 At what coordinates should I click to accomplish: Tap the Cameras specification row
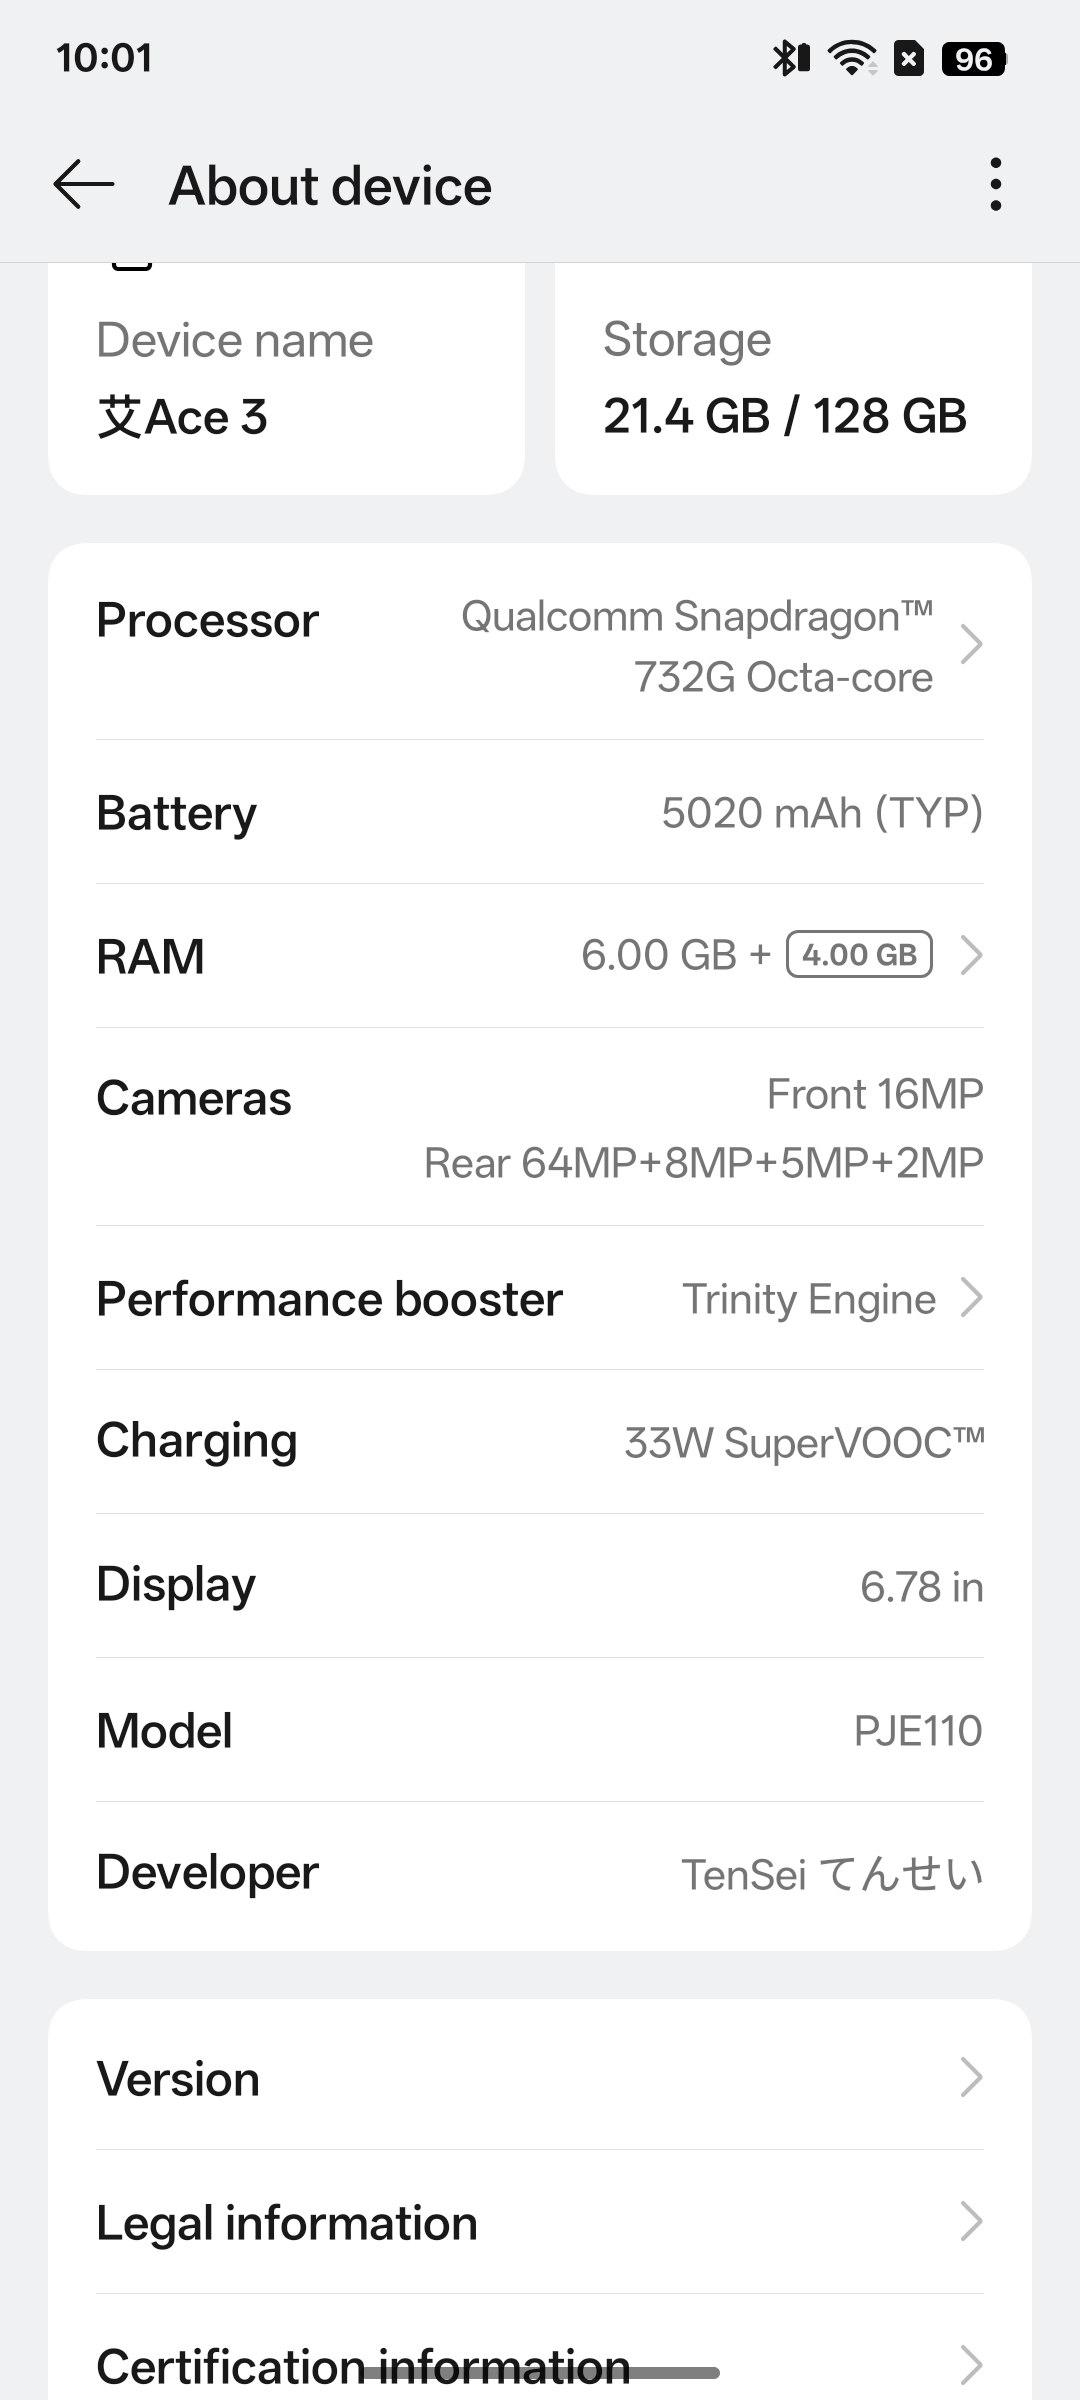coord(540,1127)
